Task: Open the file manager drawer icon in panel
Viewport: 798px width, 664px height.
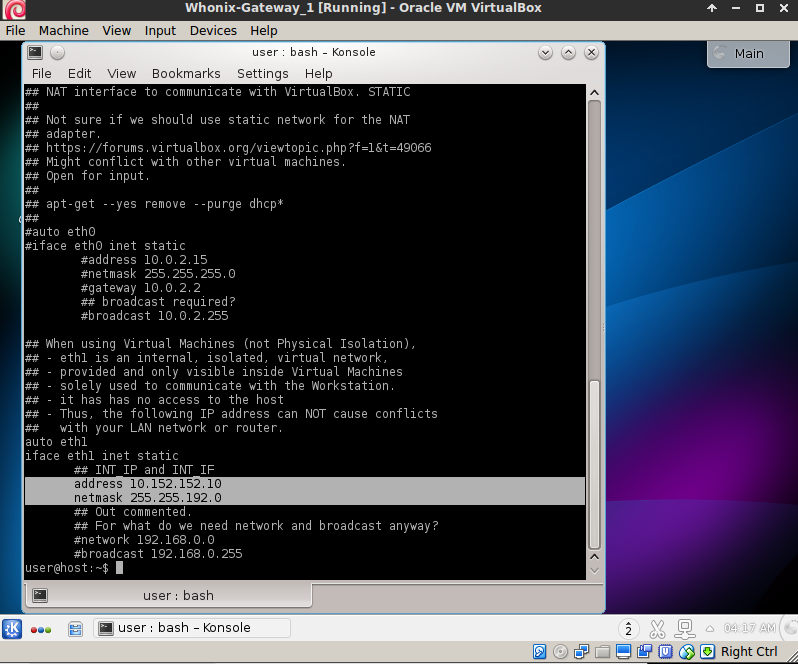Action: [75, 629]
